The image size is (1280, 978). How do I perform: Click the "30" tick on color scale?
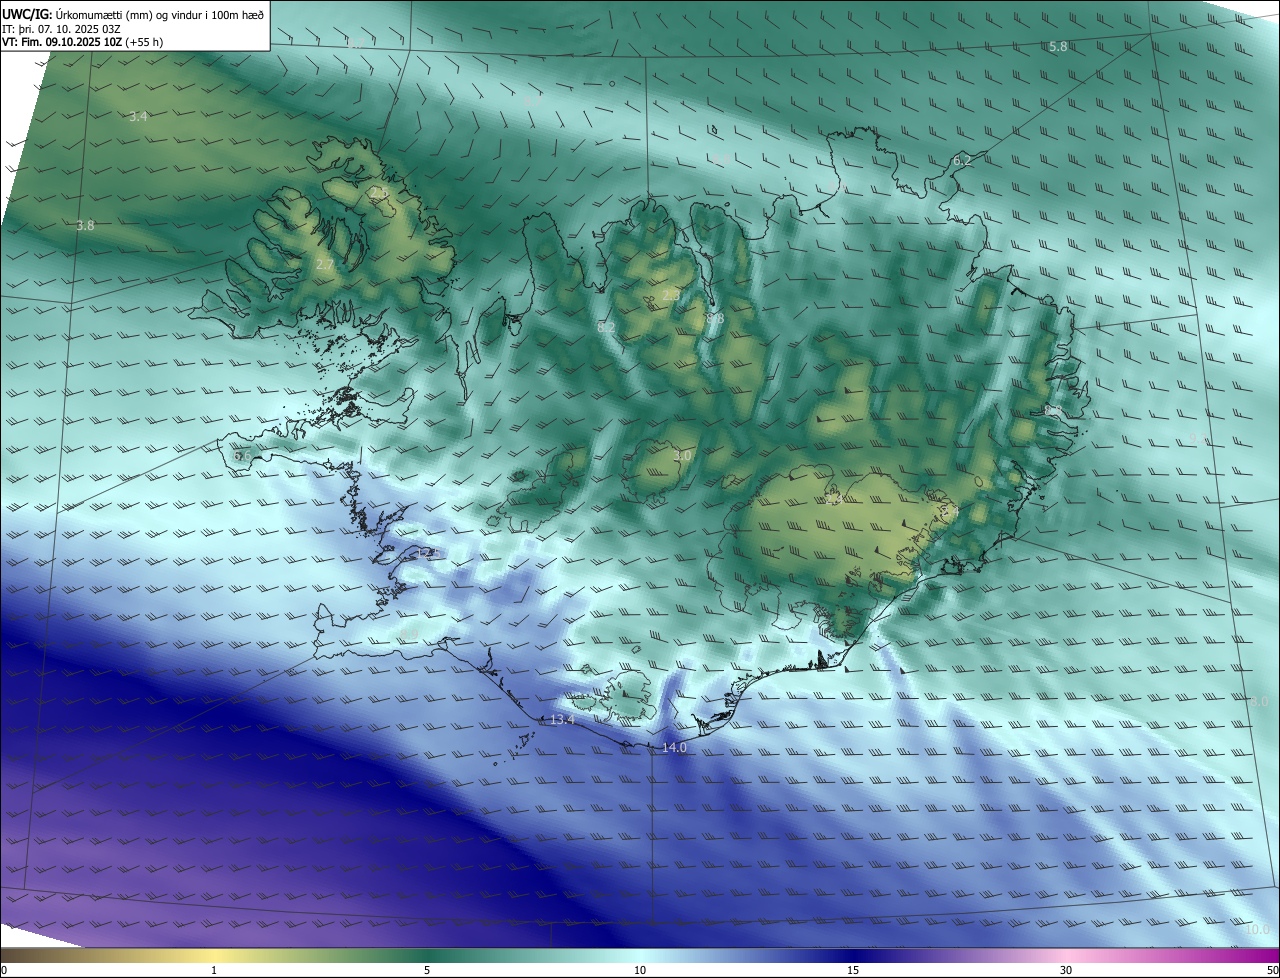(x=1066, y=970)
